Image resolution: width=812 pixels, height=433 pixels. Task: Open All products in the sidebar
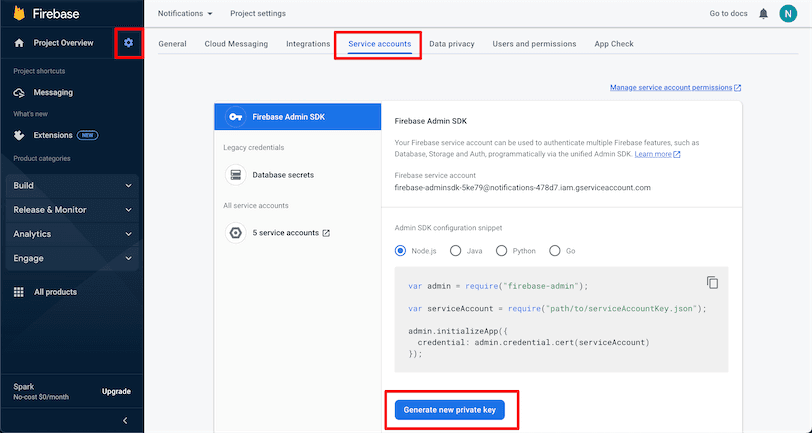(x=55, y=292)
